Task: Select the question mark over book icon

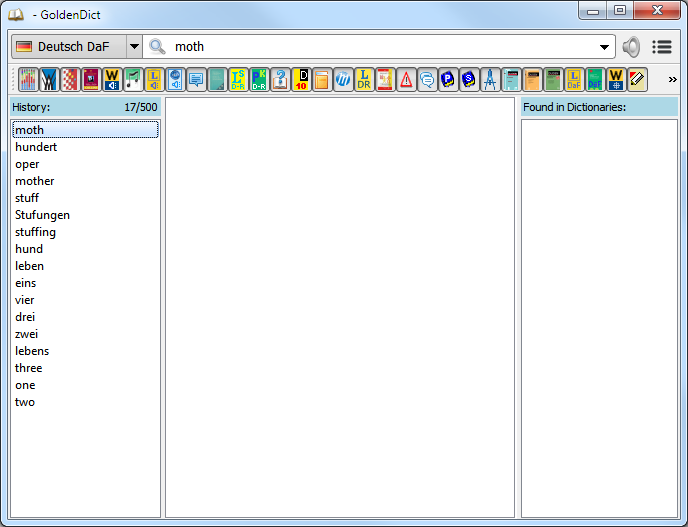Action: point(280,79)
